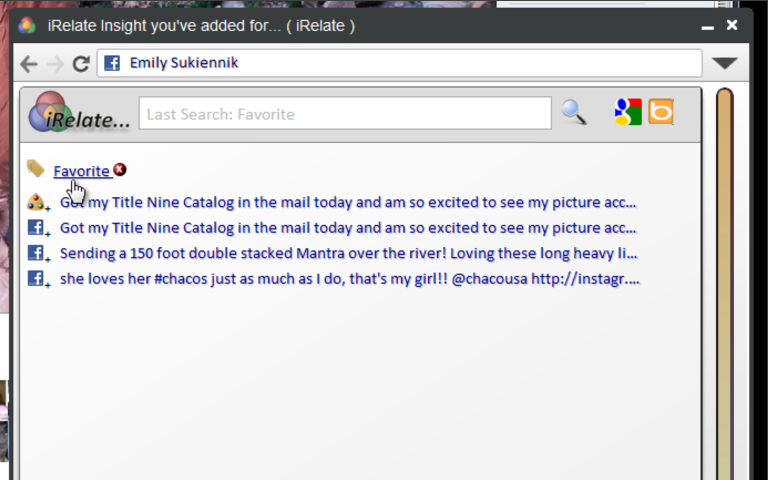Click the Last Search: Favorite input field
This screenshot has height=480, width=768.
click(x=345, y=114)
